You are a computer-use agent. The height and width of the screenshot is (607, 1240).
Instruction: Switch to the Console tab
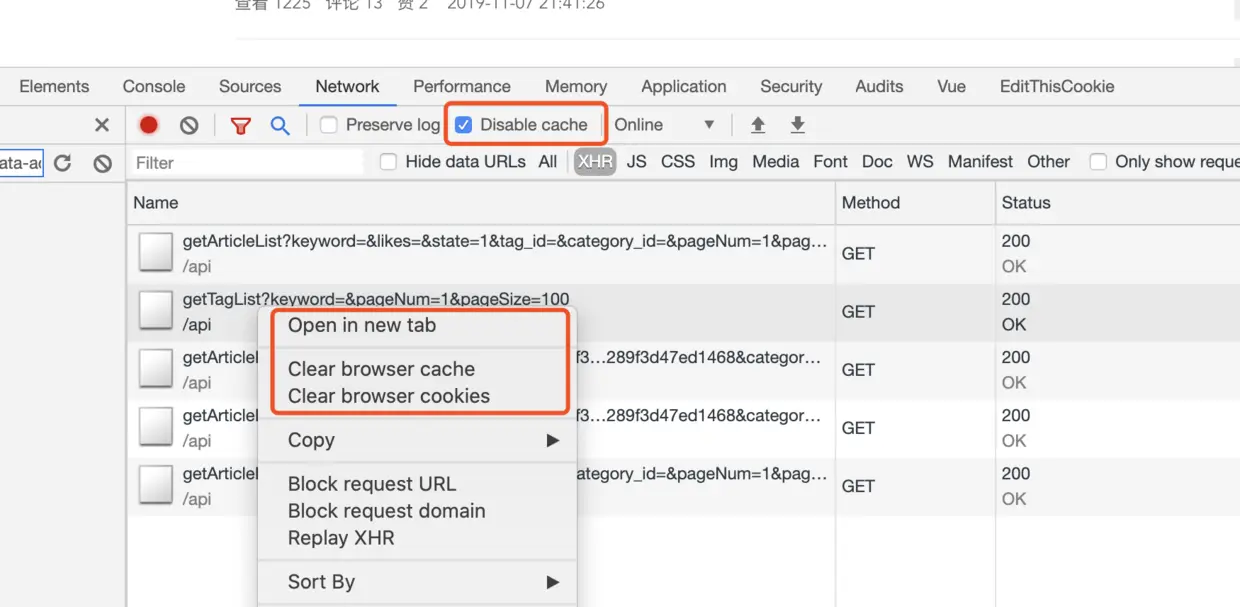pyautogui.click(x=154, y=86)
